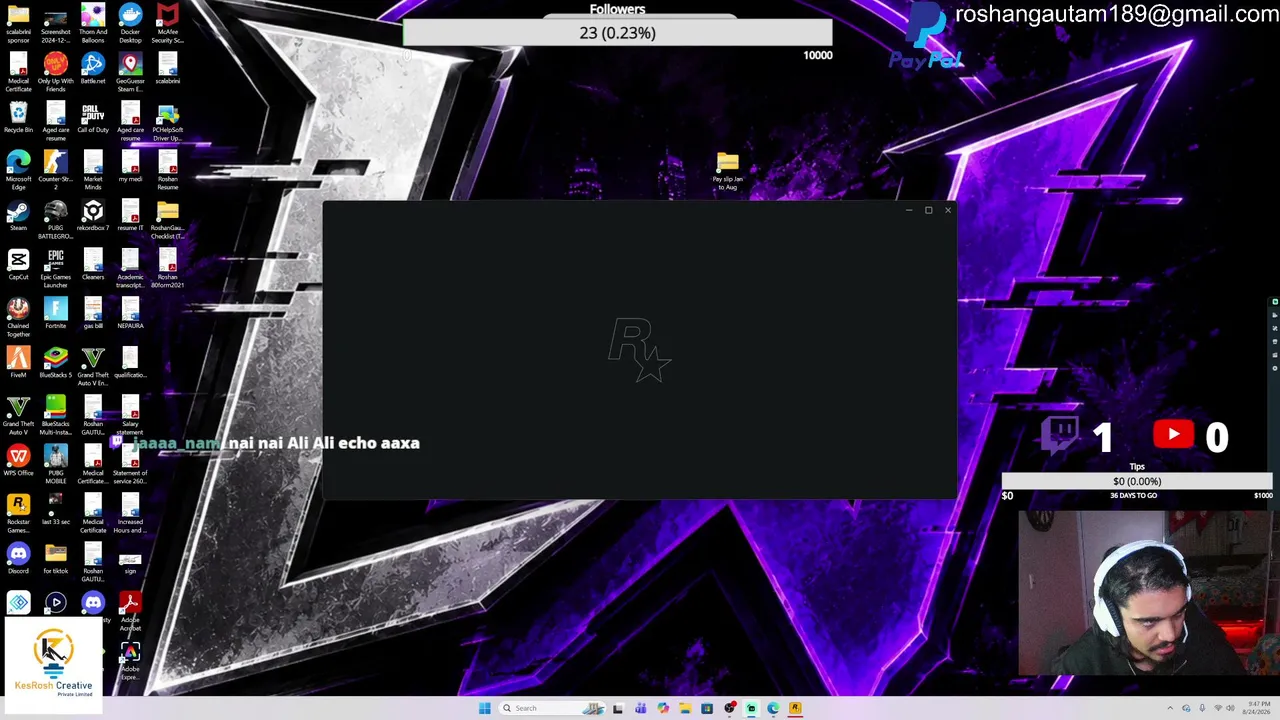
Task: Maximize the Rockstar launcher window
Action: tap(928, 210)
